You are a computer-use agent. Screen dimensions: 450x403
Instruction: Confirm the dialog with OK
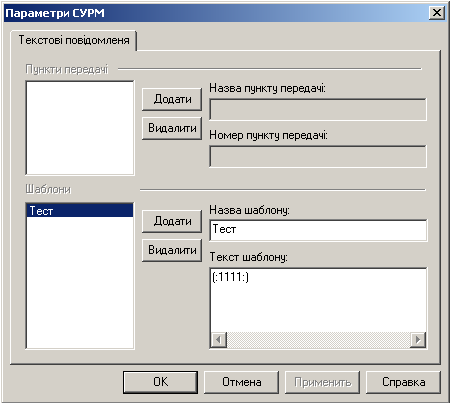tap(160, 382)
